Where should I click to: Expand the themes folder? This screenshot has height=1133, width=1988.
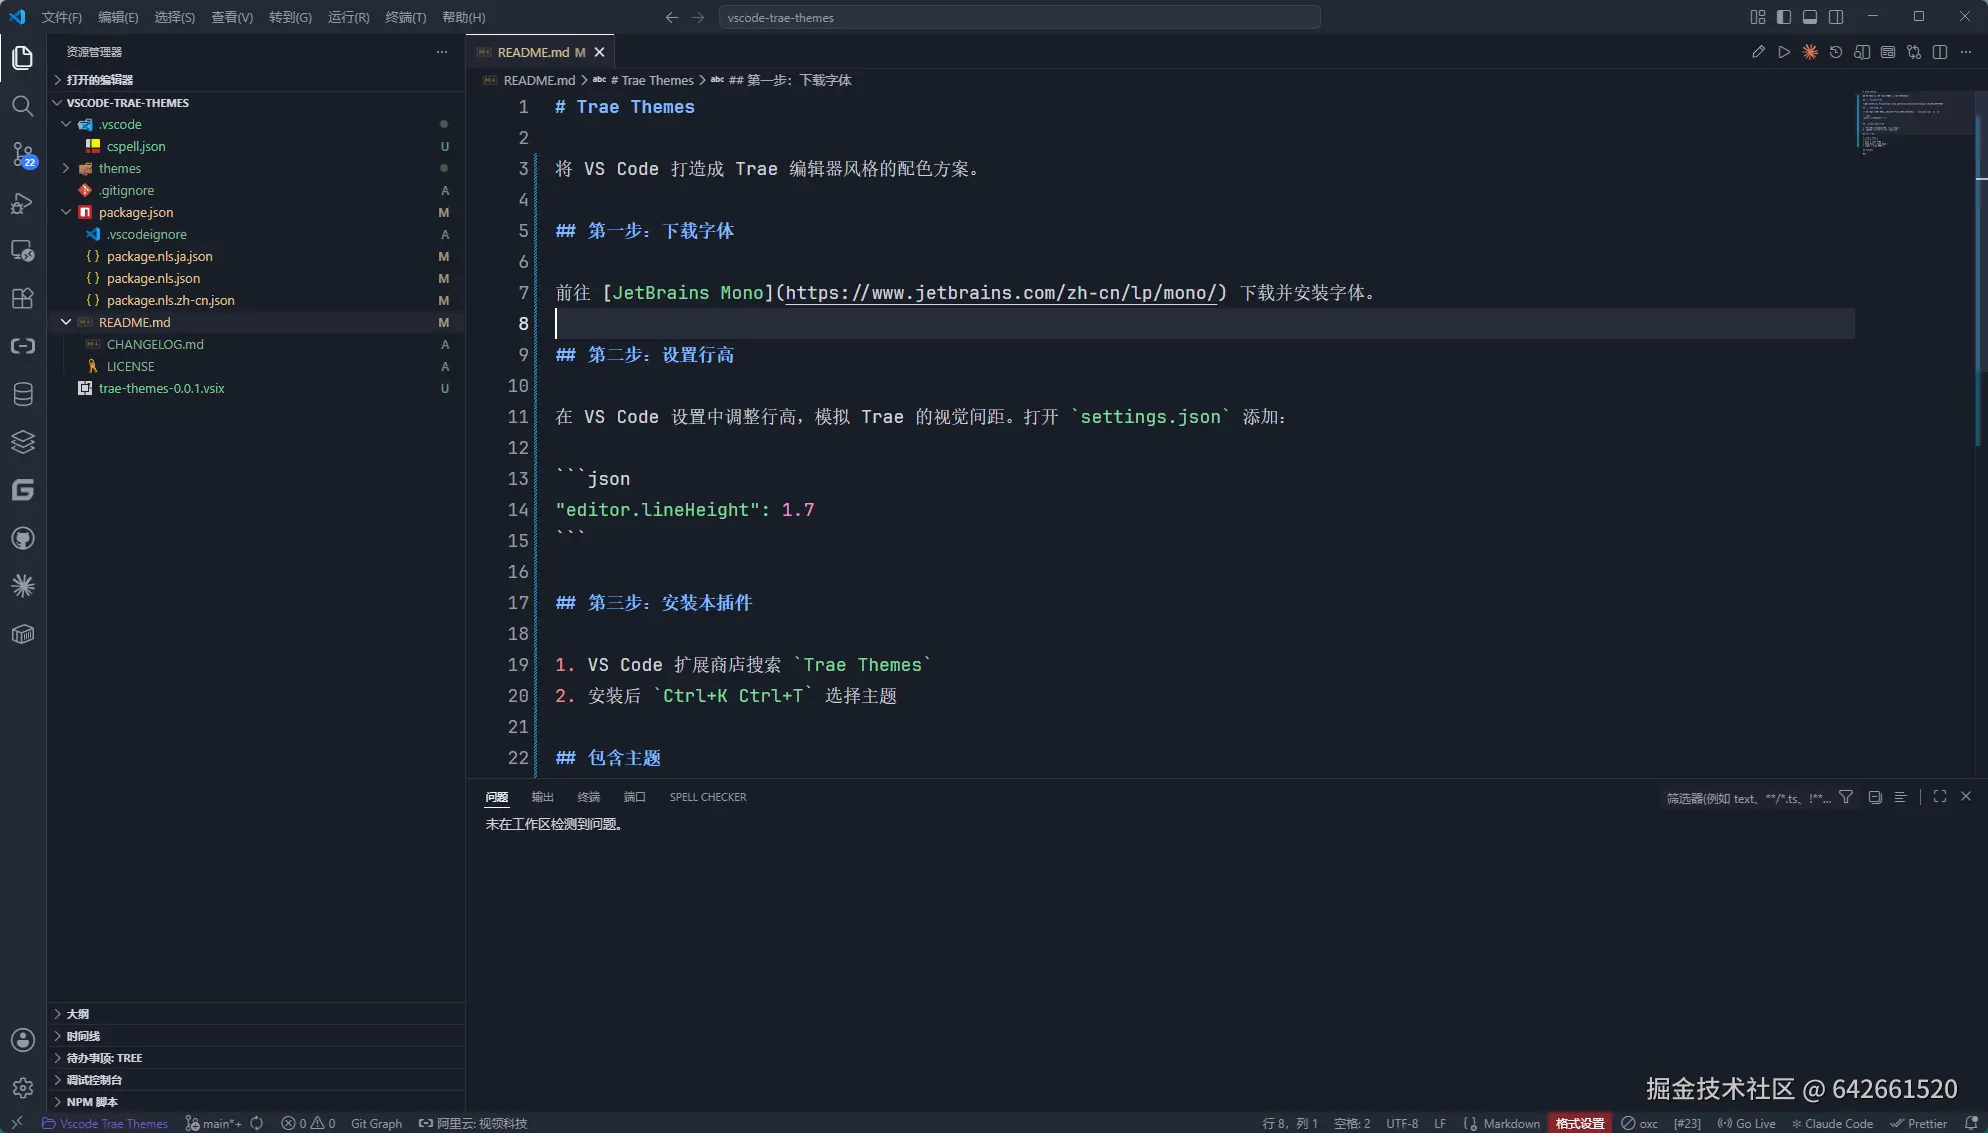[x=66, y=168]
